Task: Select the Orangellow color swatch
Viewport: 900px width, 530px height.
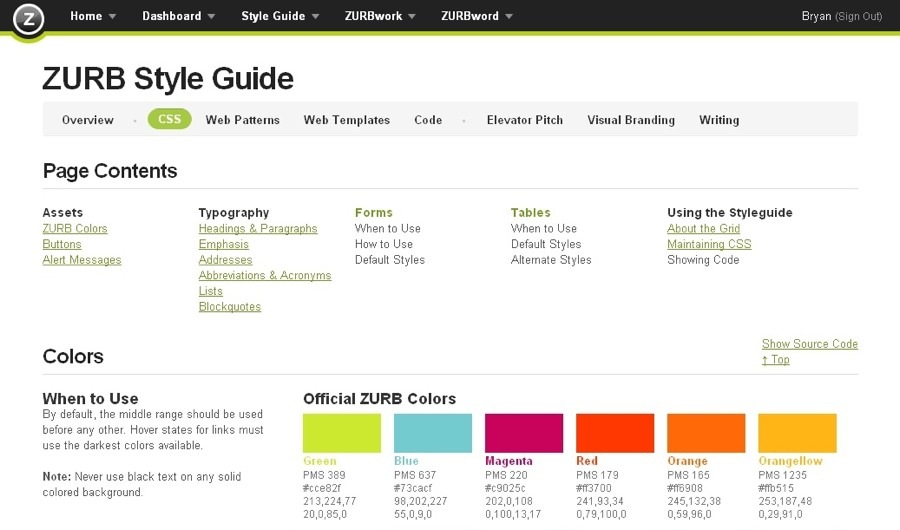Action: pos(797,433)
